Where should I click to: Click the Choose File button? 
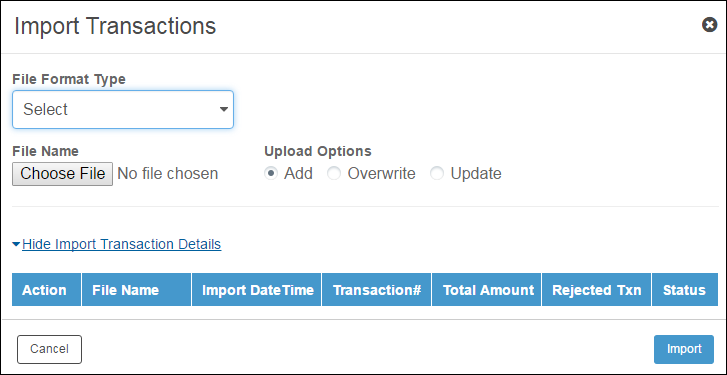click(x=63, y=174)
